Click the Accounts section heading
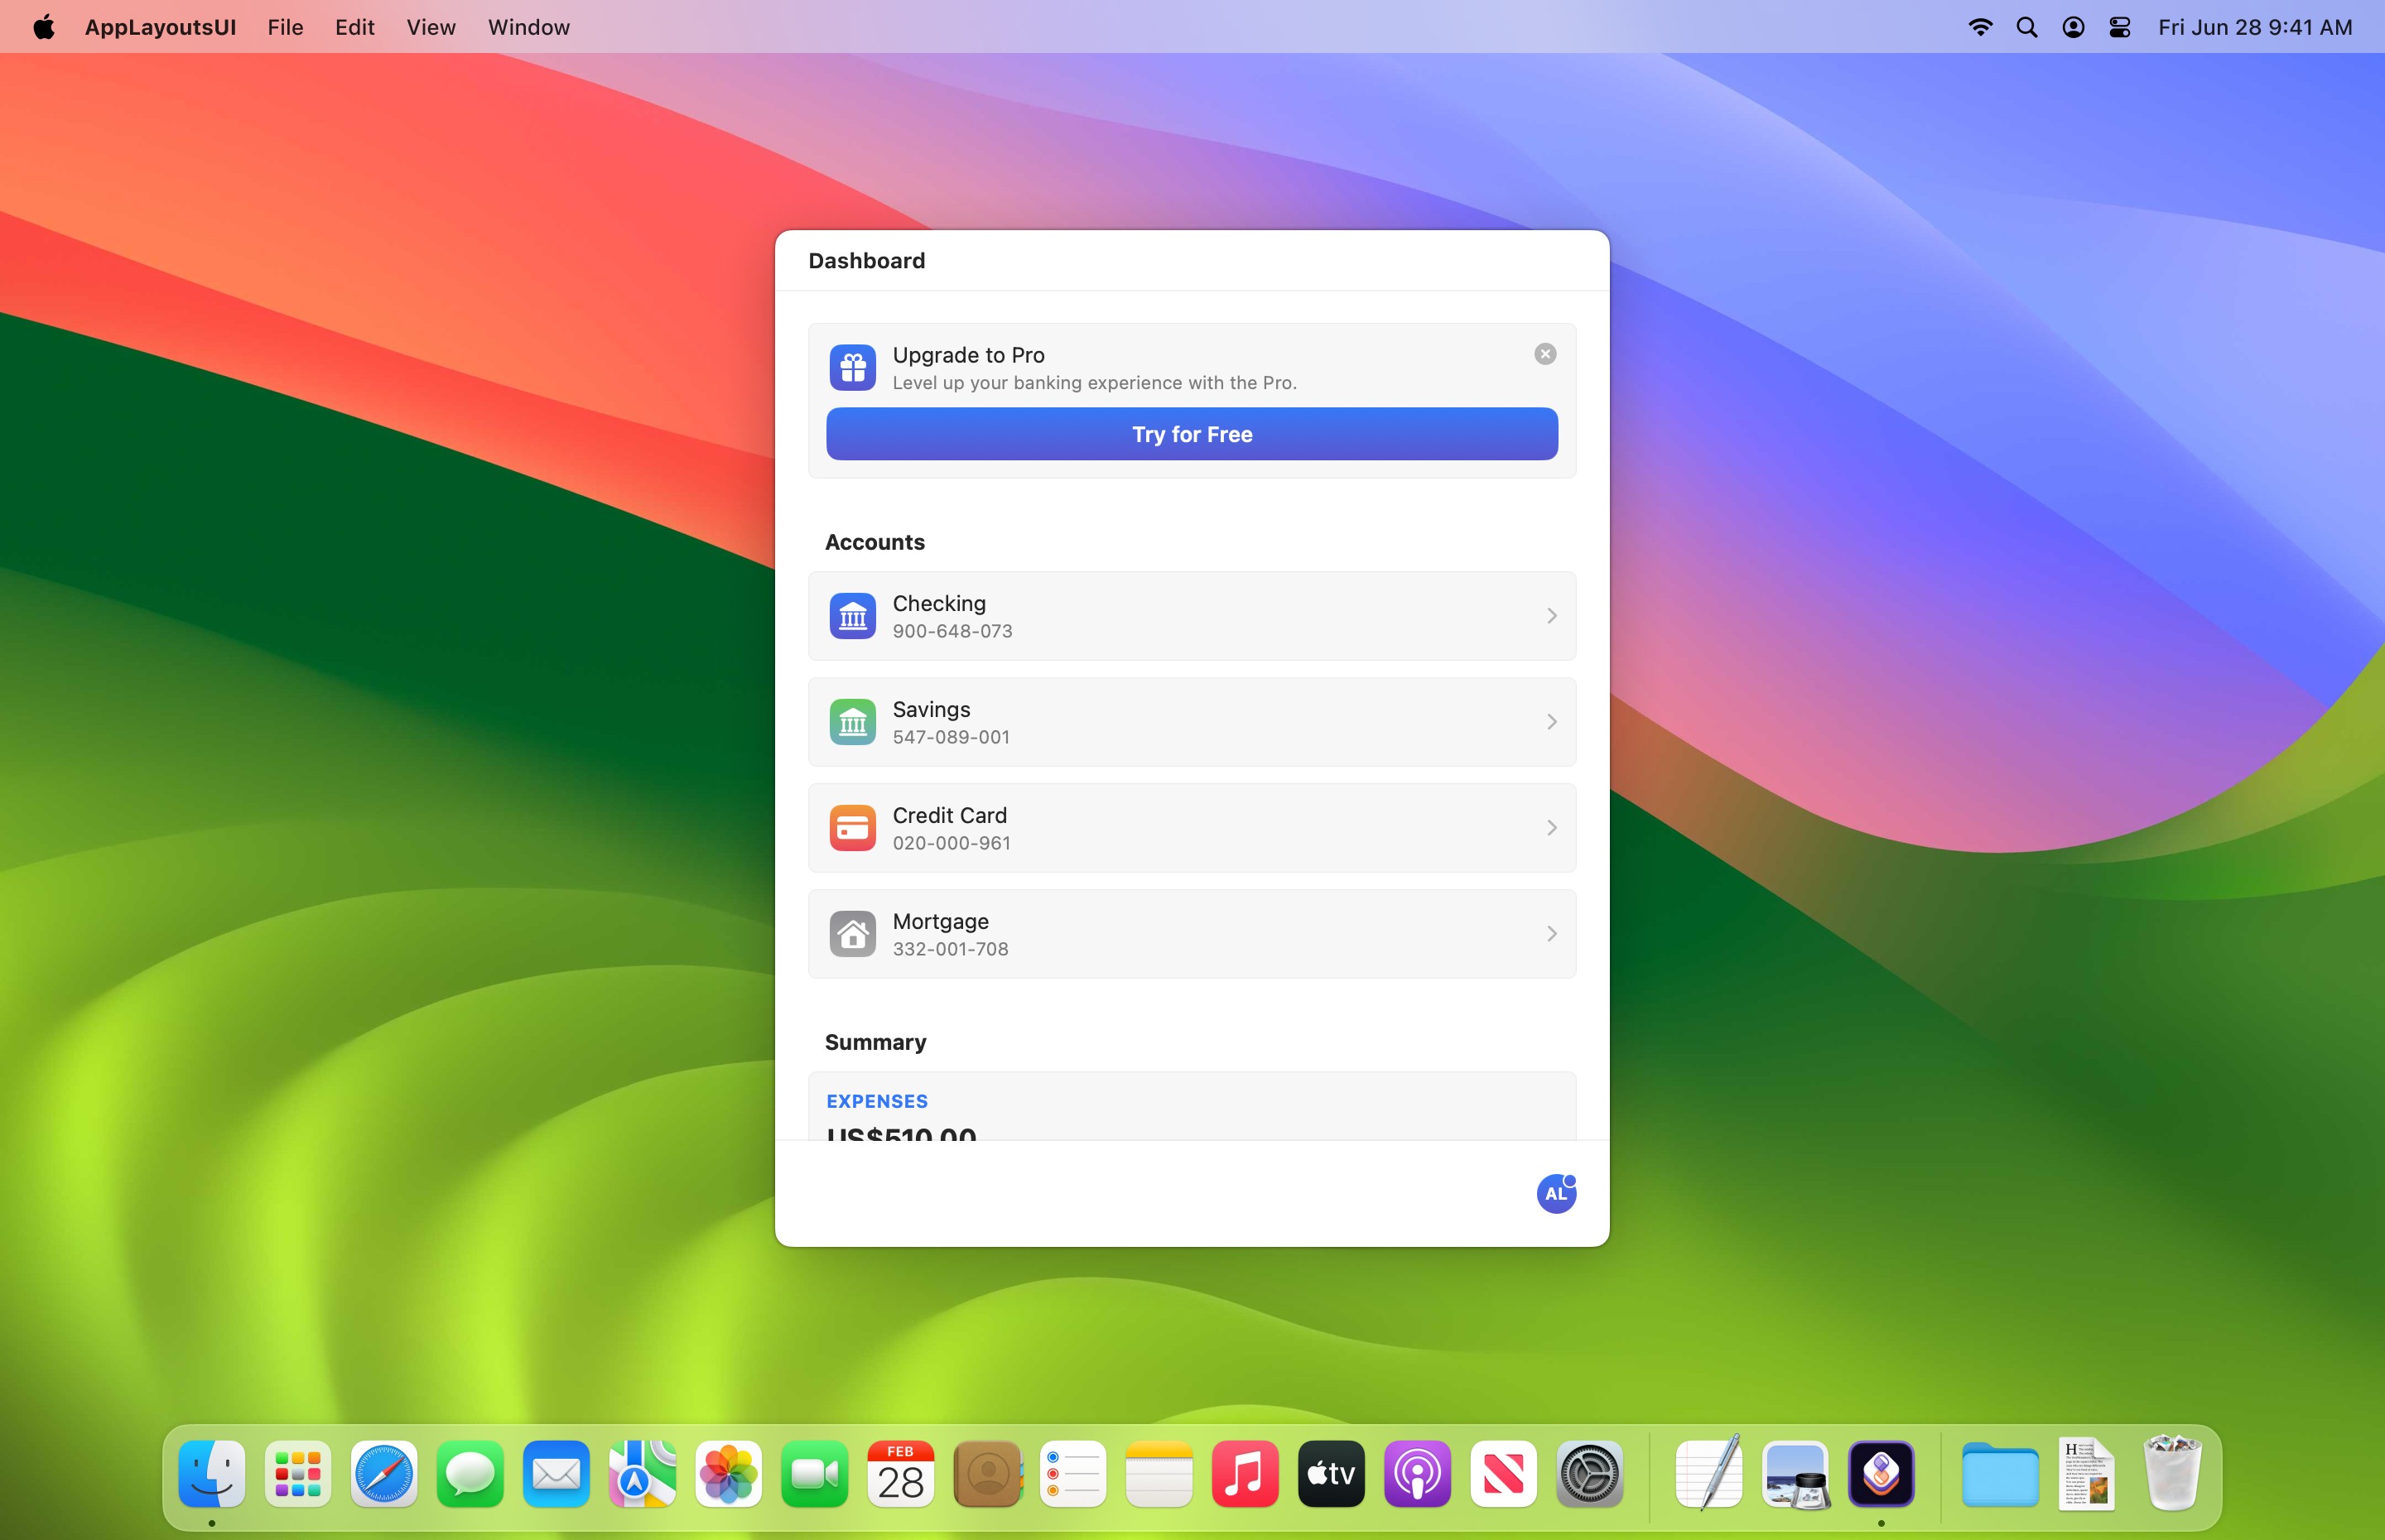The image size is (2385, 1540). [875, 542]
